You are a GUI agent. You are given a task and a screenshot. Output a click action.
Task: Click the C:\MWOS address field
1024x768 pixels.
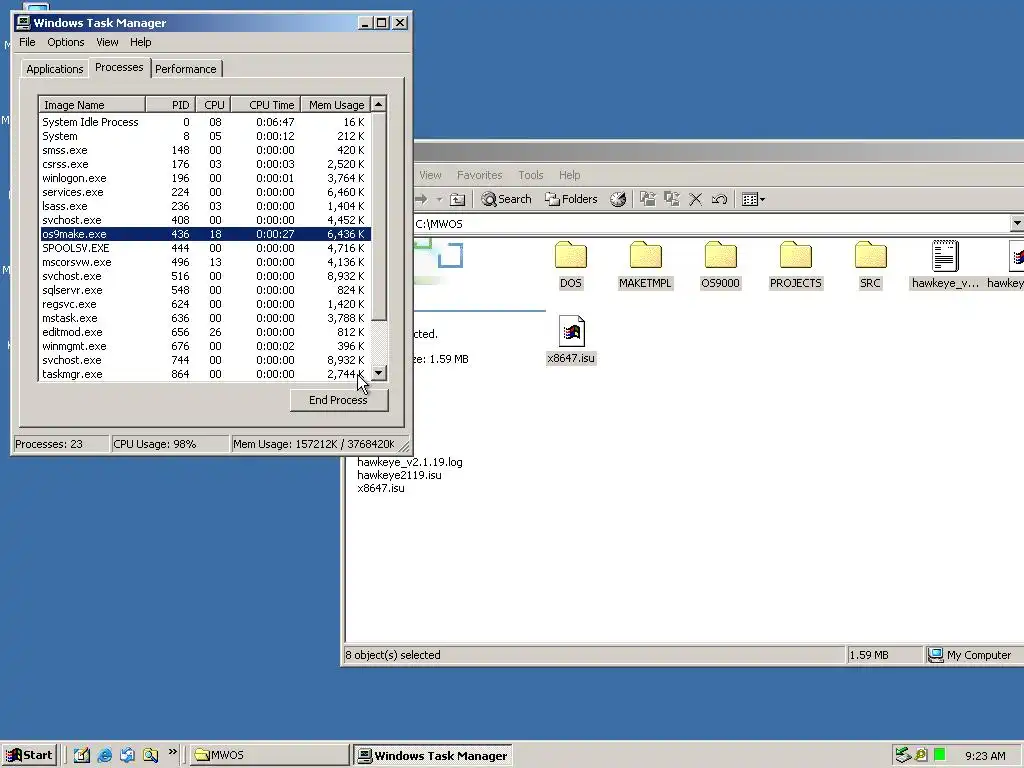pyautogui.click(x=712, y=223)
